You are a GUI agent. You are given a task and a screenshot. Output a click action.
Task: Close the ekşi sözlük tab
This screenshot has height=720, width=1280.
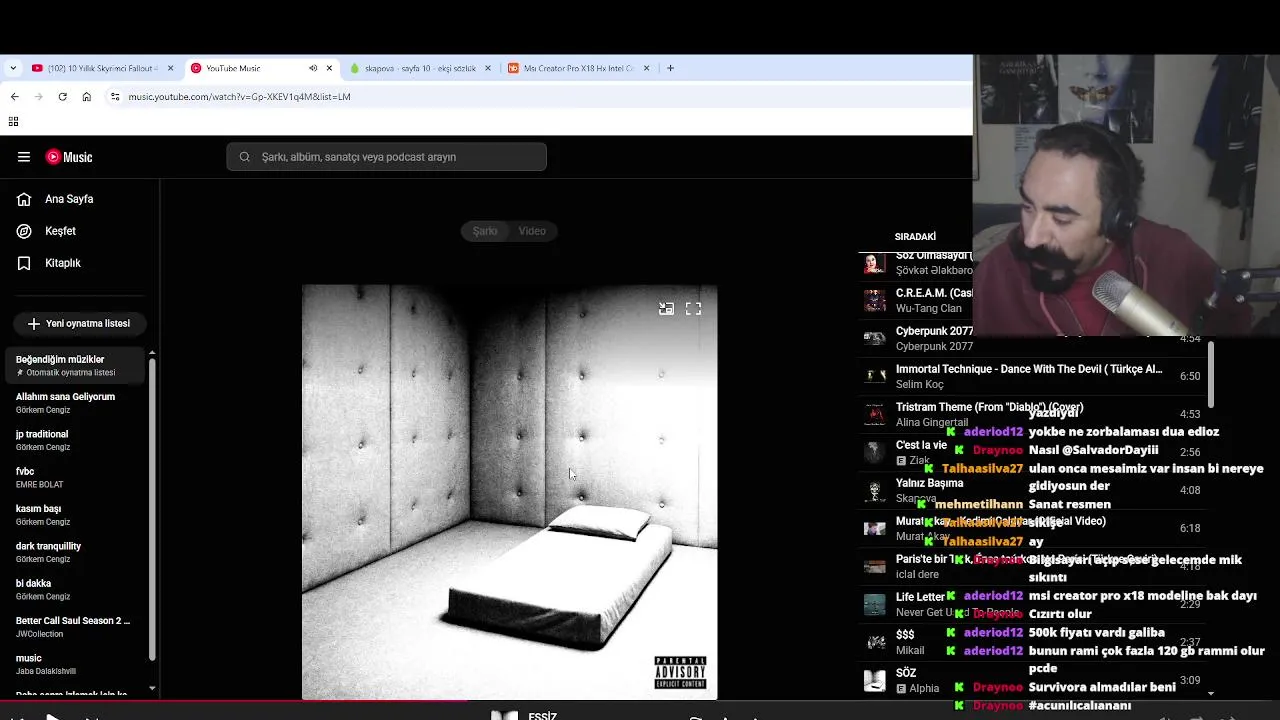pyautogui.click(x=488, y=68)
